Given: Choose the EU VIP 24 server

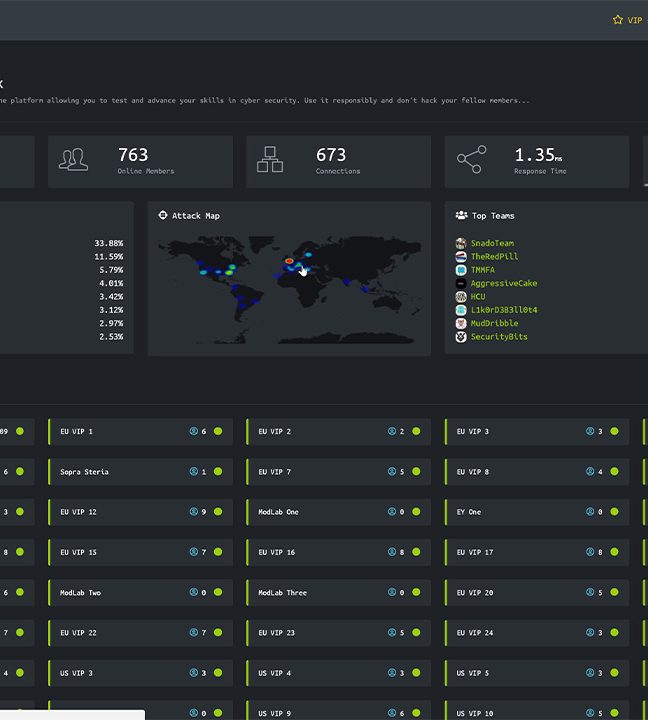Looking at the screenshot, I should 537,633.
